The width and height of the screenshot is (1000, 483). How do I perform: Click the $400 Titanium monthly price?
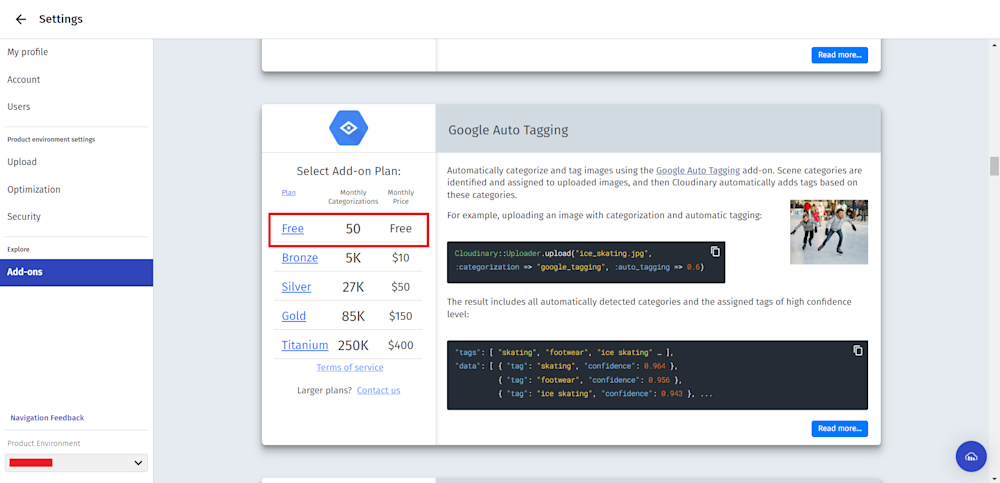click(x=401, y=345)
